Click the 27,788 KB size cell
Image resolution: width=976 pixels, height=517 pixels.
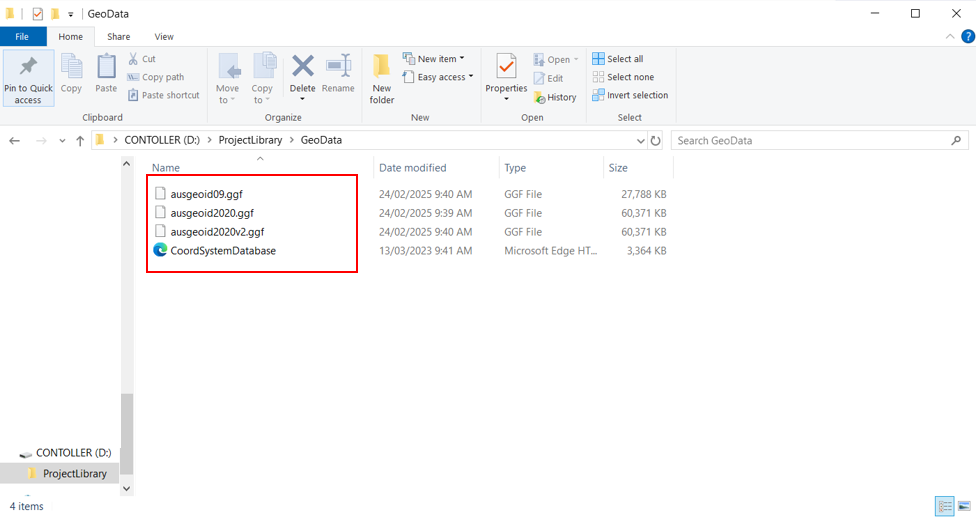644,194
